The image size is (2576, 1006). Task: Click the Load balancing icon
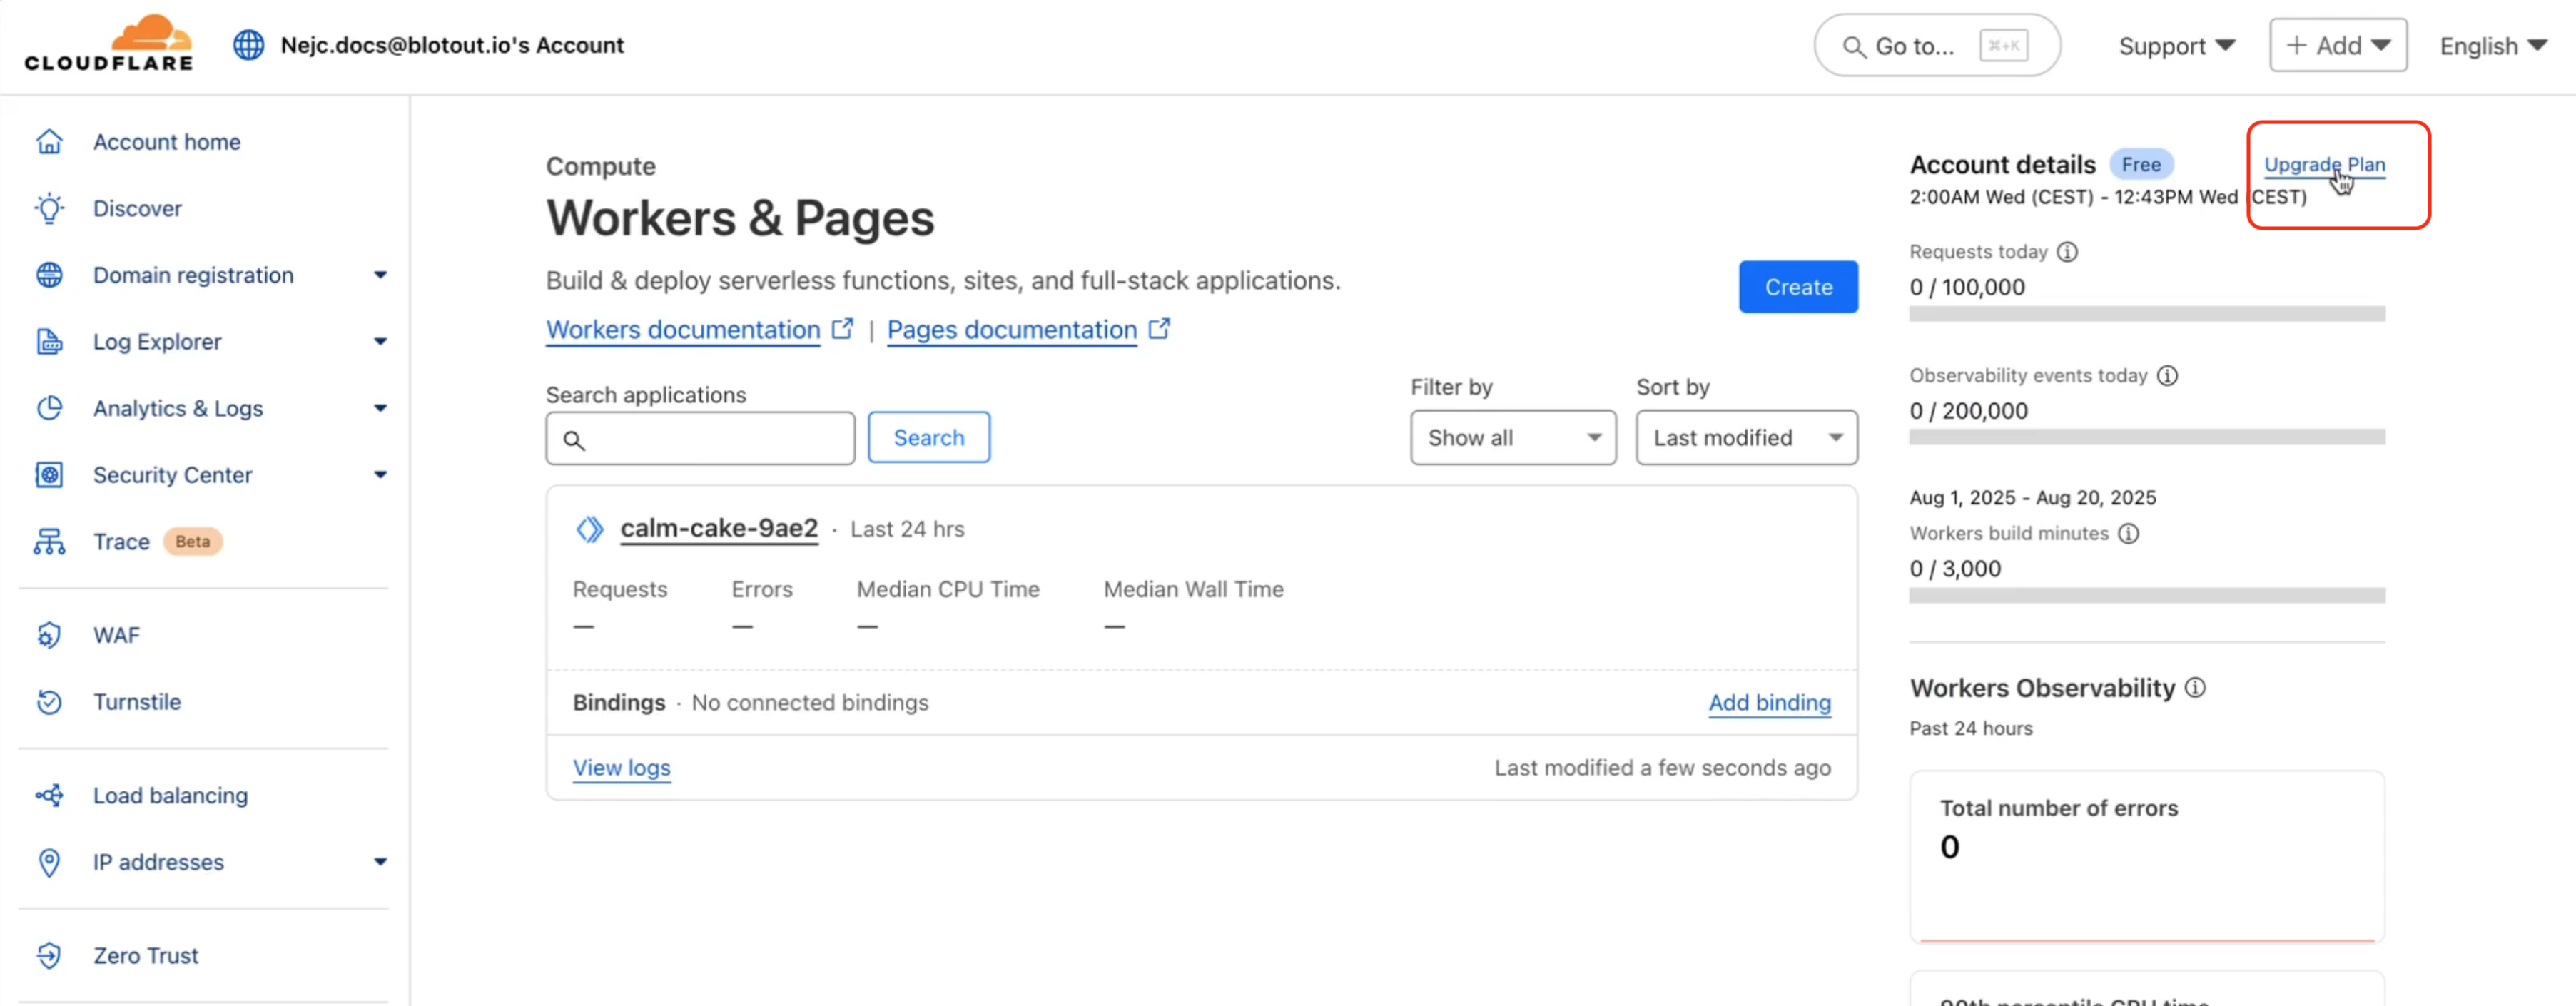(x=49, y=795)
